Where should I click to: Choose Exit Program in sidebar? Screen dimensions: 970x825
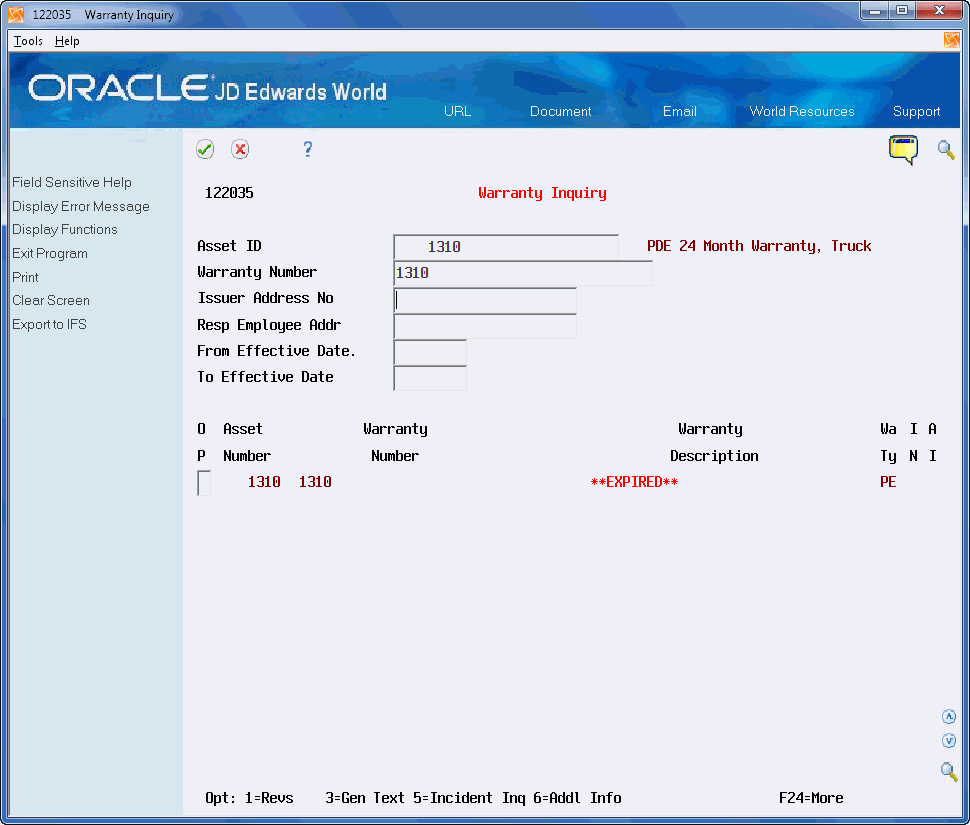[x=50, y=254]
